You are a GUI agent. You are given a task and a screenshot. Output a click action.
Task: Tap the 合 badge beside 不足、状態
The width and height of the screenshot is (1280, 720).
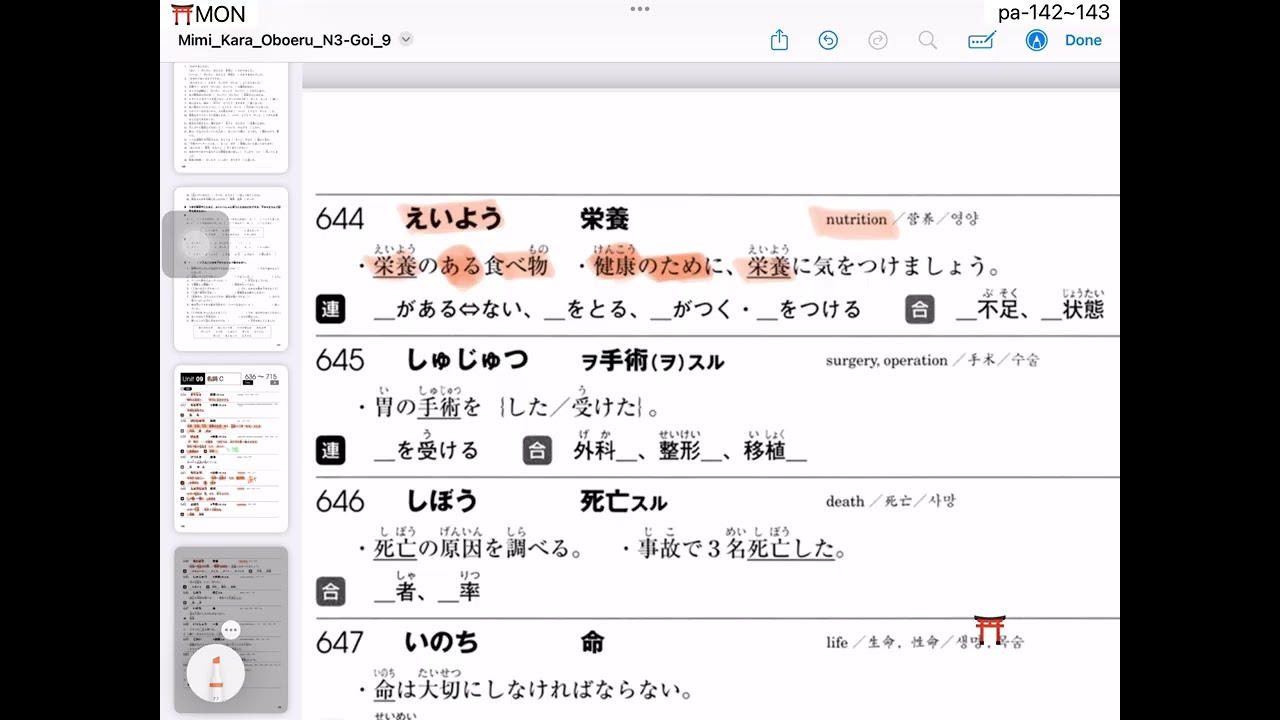[x=920, y=309]
